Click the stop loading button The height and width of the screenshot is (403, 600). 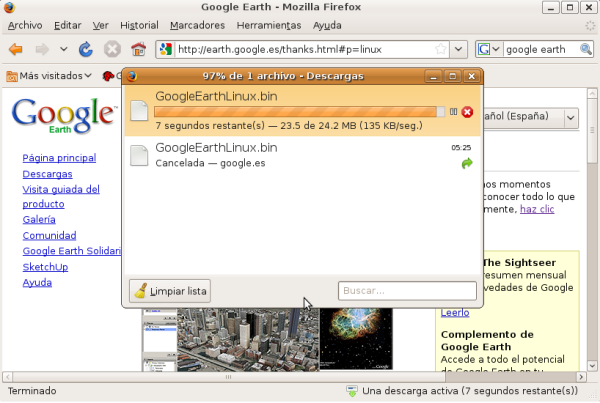click(113, 49)
